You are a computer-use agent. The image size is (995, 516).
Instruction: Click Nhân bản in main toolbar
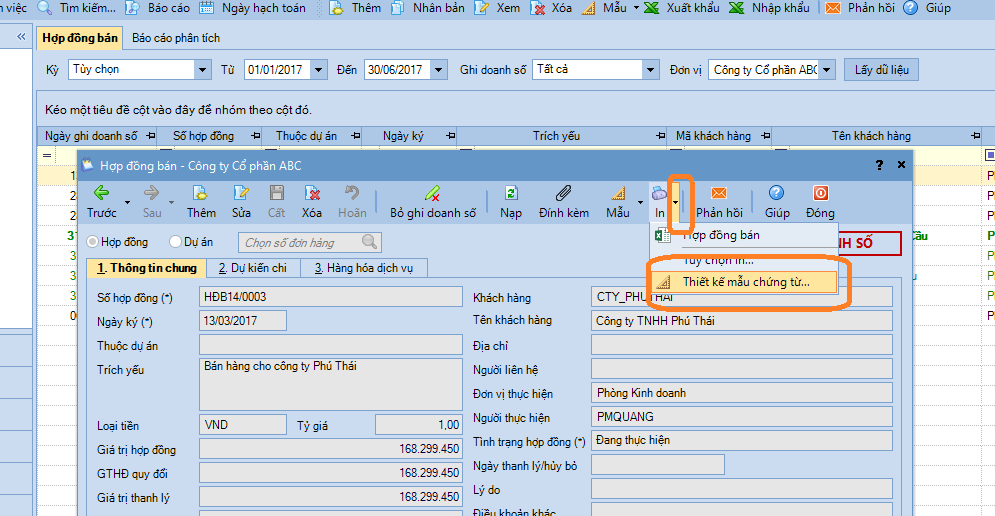click(427, 8)
